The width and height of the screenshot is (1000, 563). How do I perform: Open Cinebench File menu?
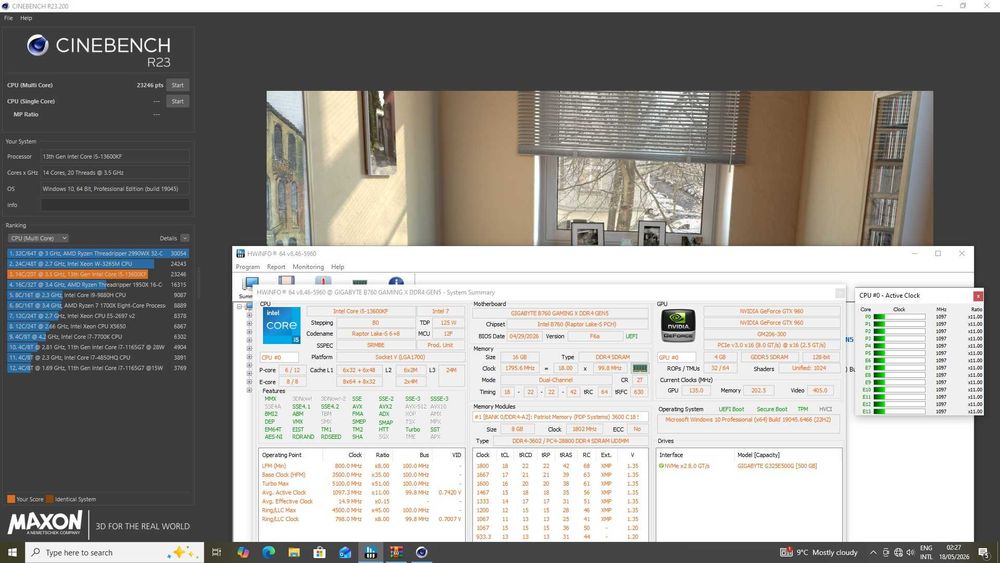[x=8, y=18]
